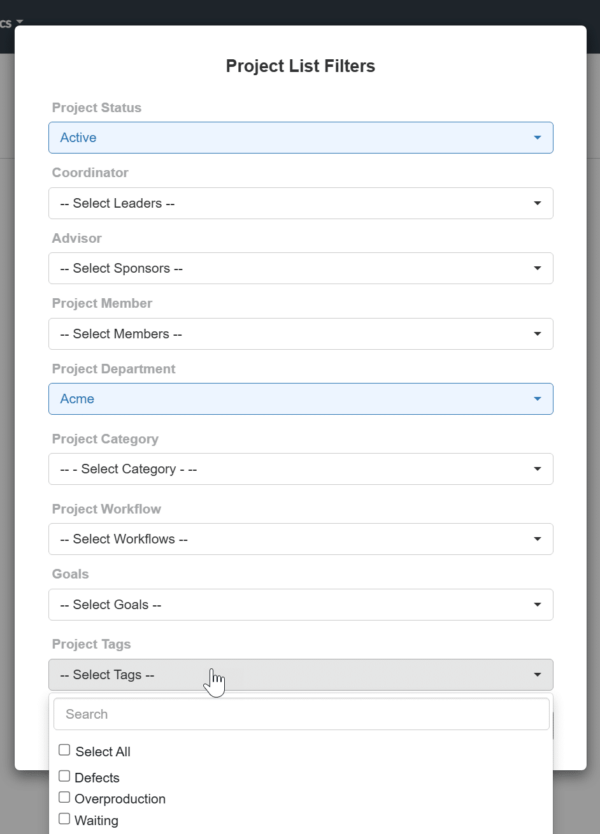Click the tags Search input field
The height and width of the screenshot is (834, 600).
(x=300, y=714)
